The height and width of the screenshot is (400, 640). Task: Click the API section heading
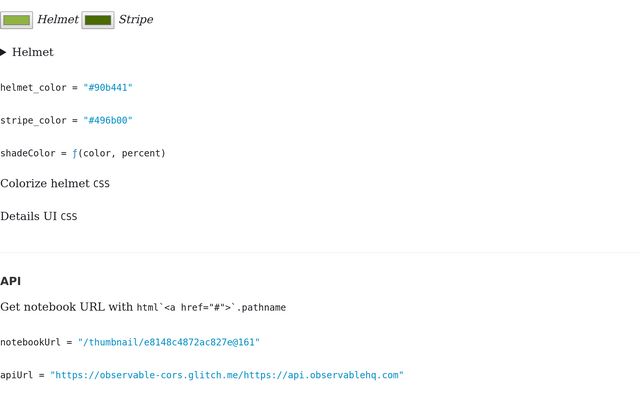click(11, 281)
